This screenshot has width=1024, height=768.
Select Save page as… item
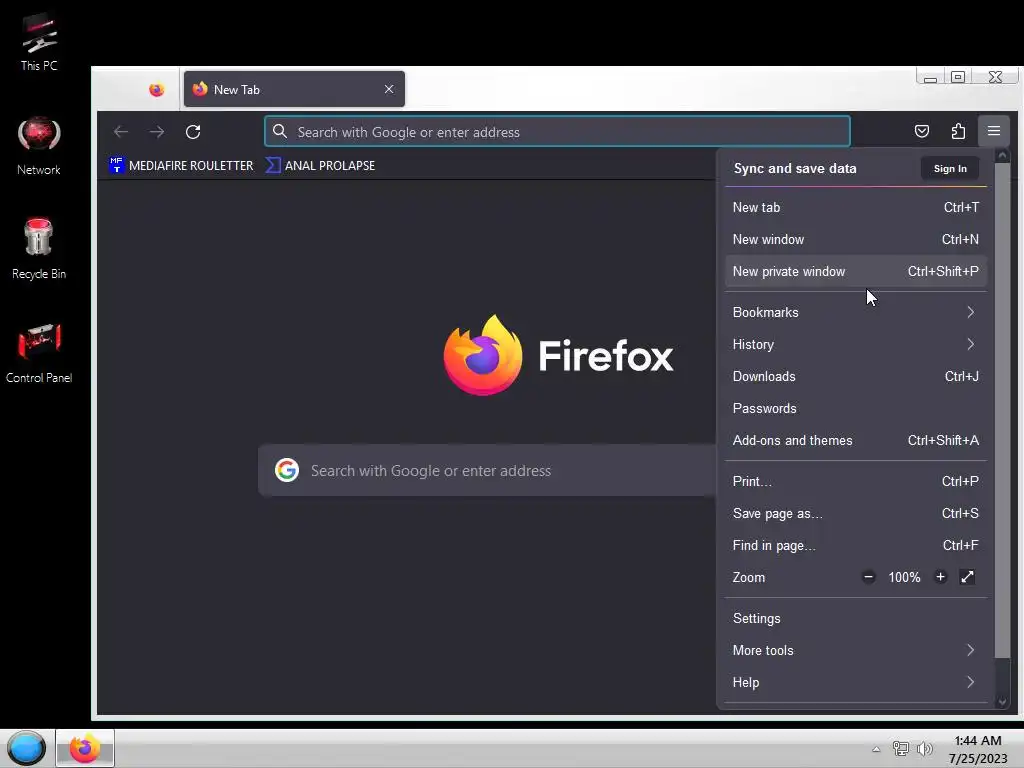pyautogui.click(x=856, y=513)
